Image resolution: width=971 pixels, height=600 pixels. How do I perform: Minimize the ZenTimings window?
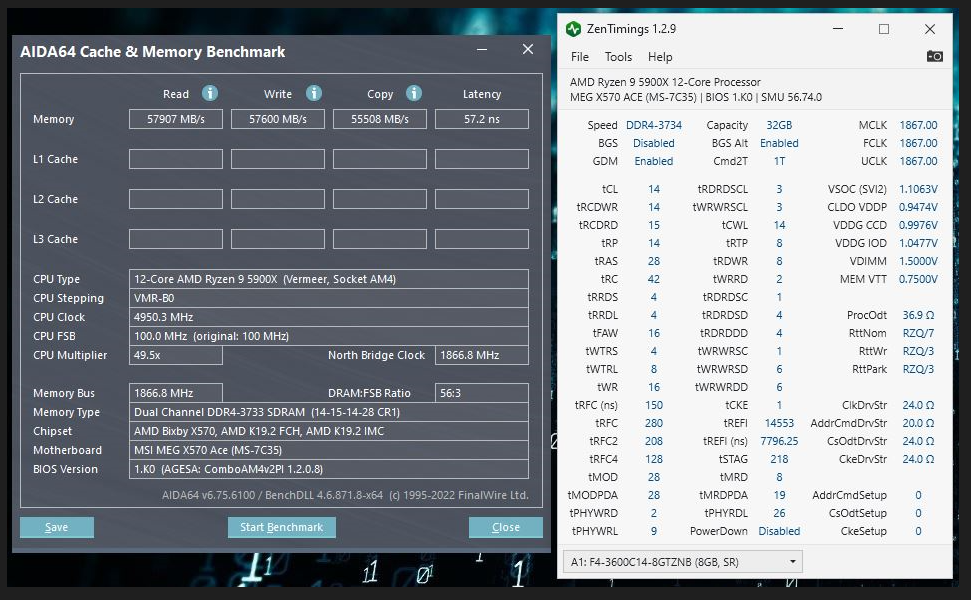pyautogui.click(x=838, y=29)
